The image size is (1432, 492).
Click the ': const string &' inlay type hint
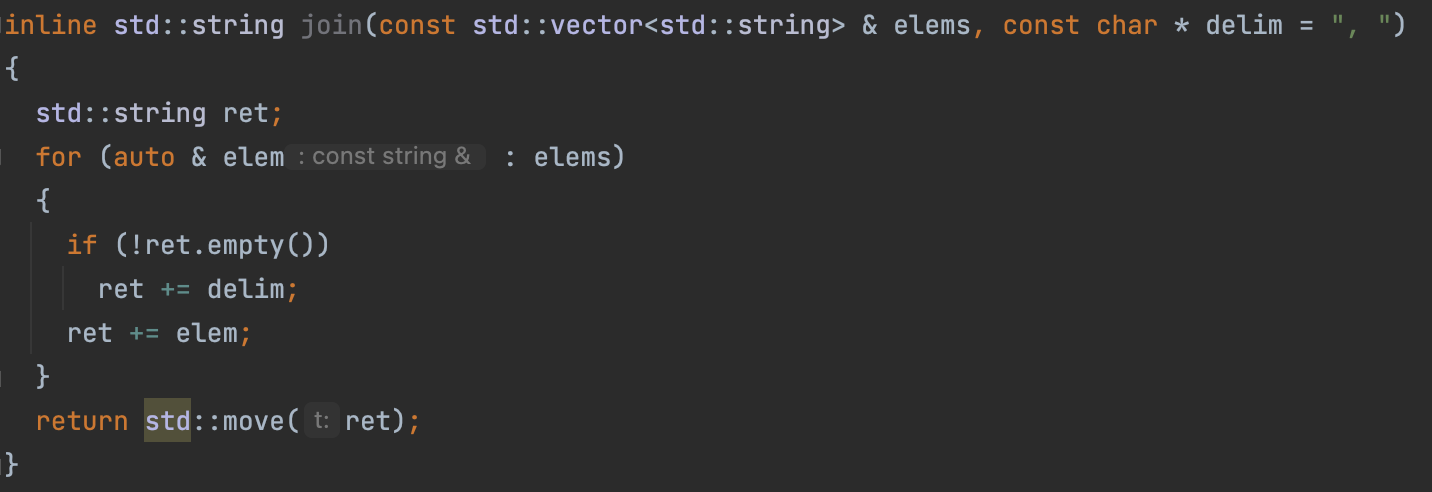[387, 157]
